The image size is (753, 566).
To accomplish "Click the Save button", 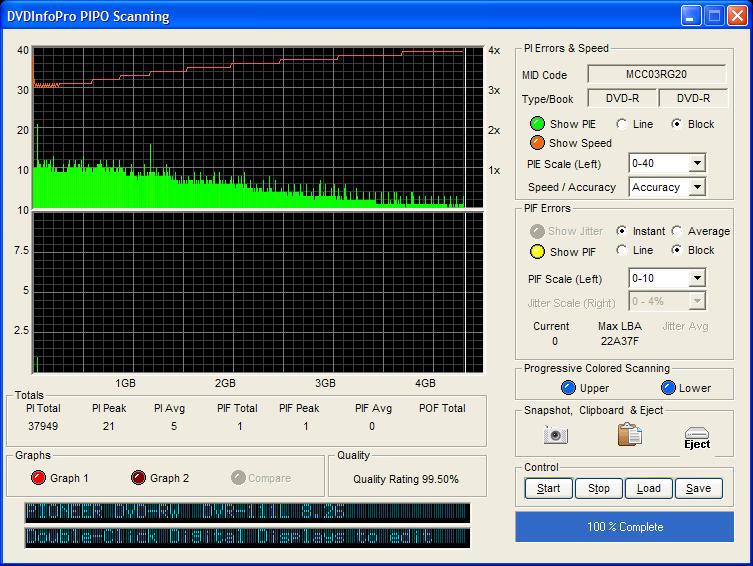I will pos(699,488).
